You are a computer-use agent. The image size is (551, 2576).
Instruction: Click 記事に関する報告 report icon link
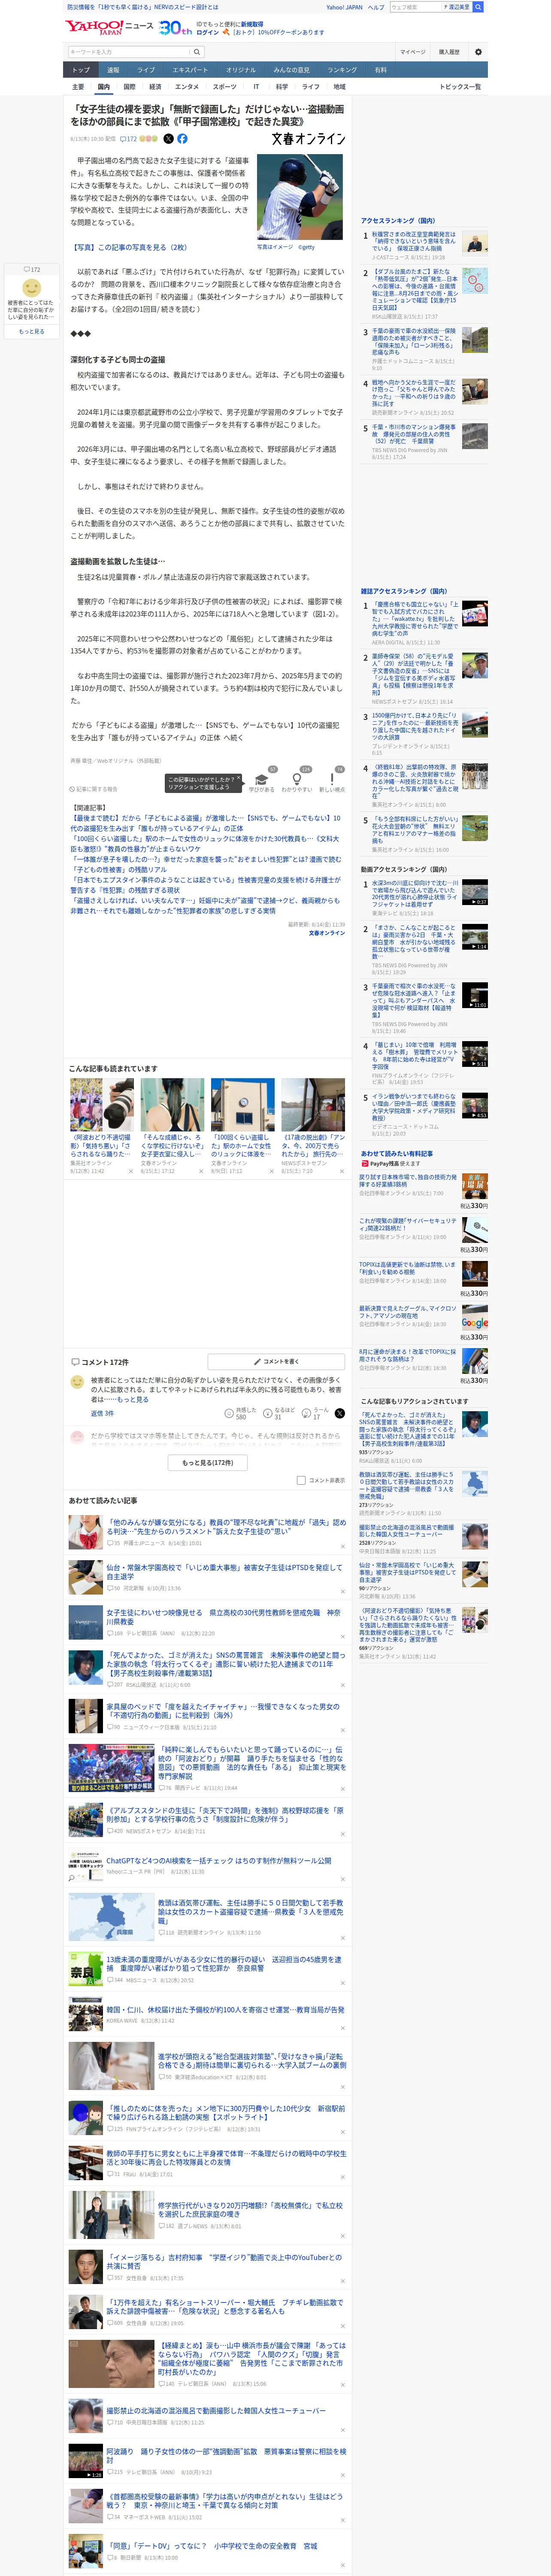(94, 789)
